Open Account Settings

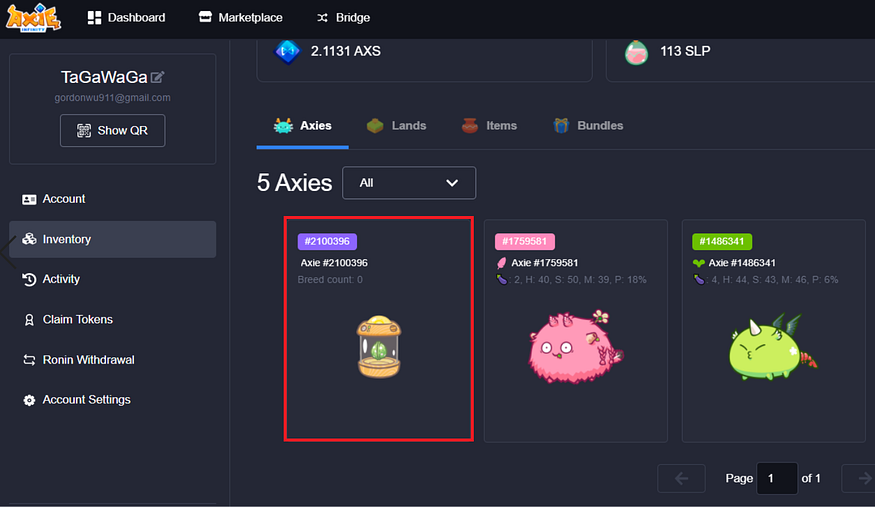[113, 400]
